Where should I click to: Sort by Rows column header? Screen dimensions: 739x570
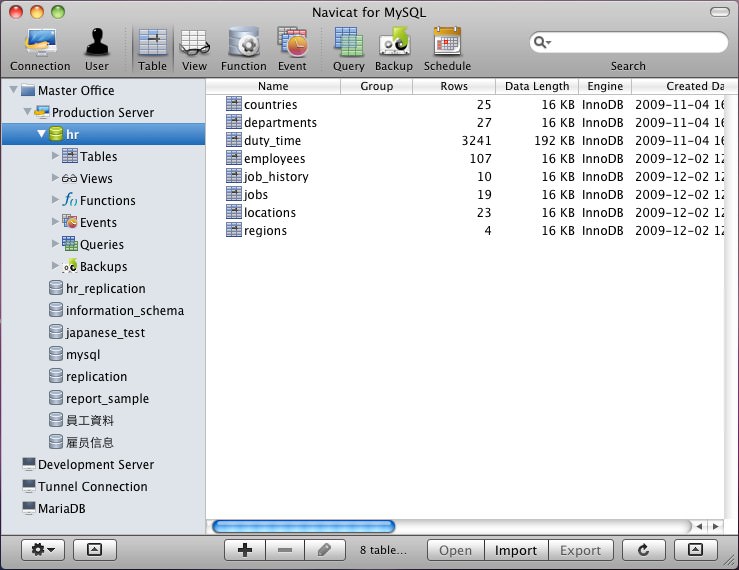coord(454,86)
